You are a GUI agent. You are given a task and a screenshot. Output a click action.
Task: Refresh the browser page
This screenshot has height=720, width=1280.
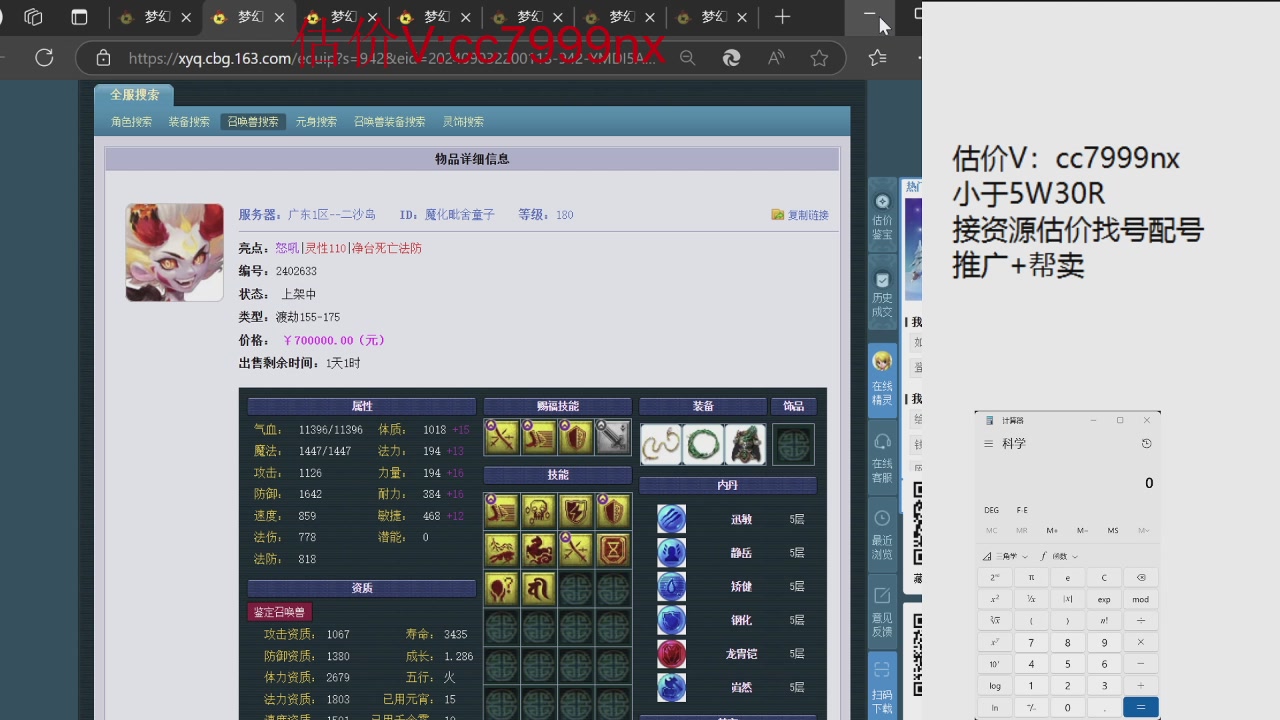pyautogui.click(x=44, y=58)
